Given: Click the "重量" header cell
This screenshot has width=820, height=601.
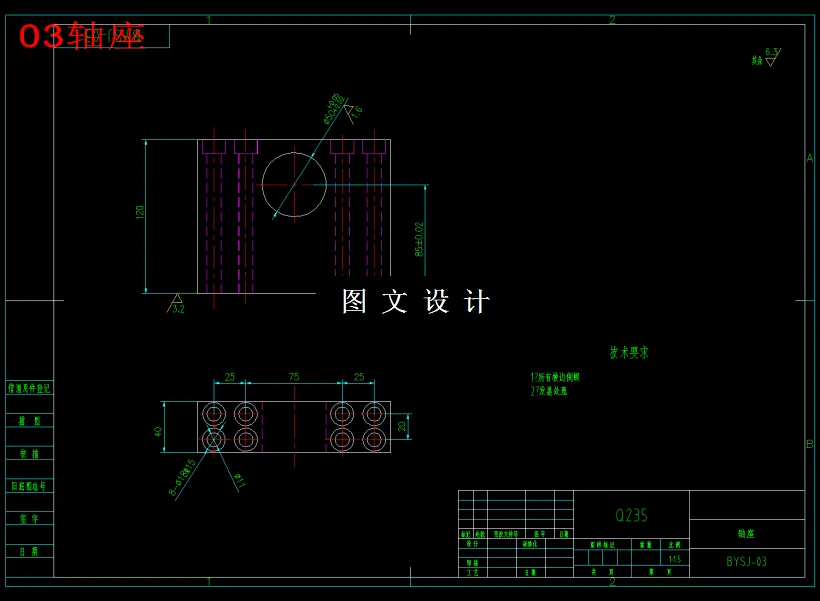Looking at the screenshot, I should click(645, 545).
